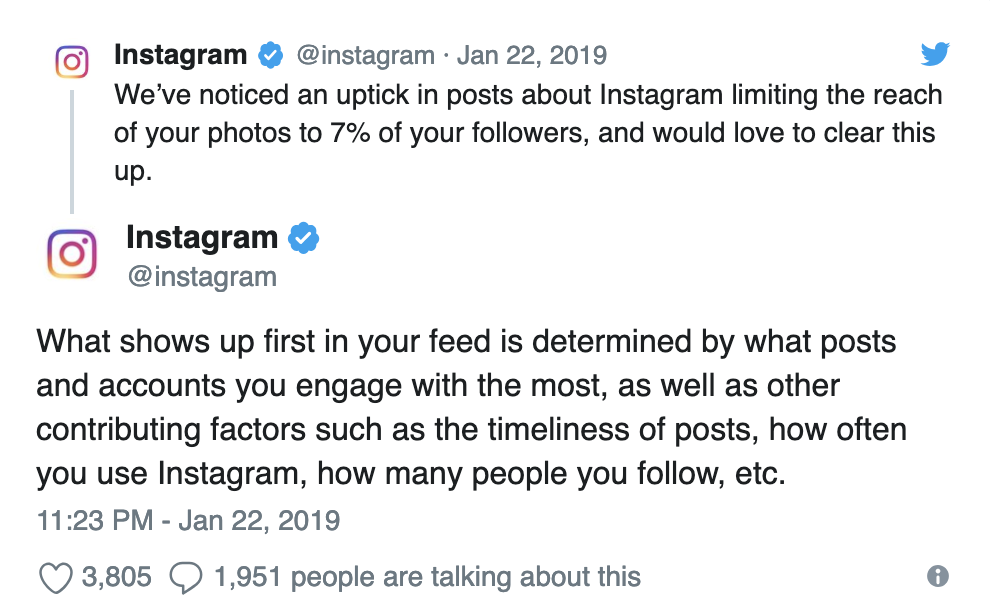Click verified badge beside main Instagram name
This screenshot has width=990, height=614.
click(303, 238)
